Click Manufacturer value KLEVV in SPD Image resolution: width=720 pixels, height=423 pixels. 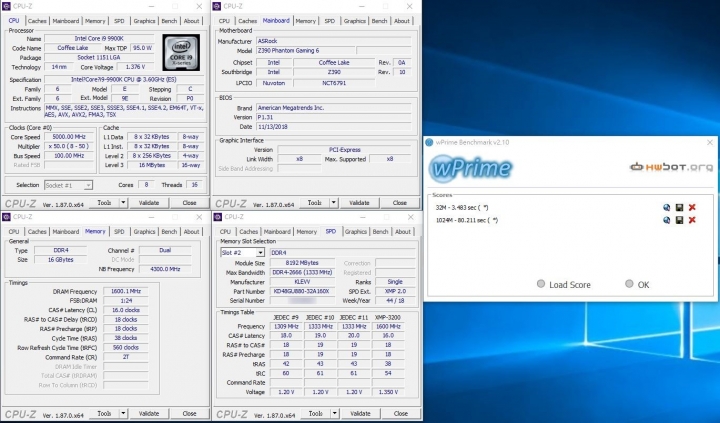tap(302, 282)
